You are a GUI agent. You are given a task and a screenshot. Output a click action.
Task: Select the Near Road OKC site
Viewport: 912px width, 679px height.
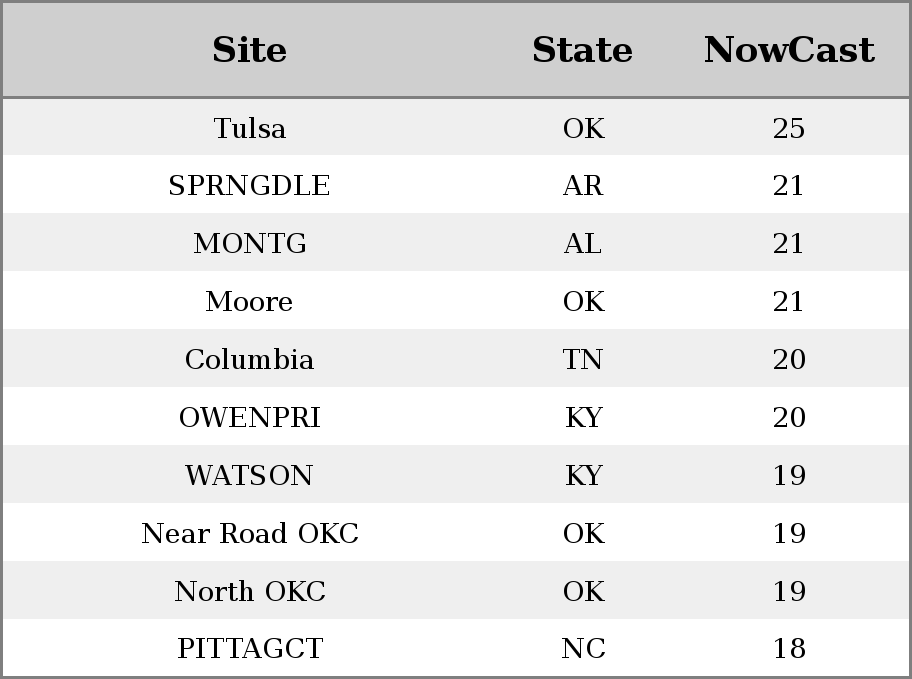pyautogui.click(x=250, y=533)
